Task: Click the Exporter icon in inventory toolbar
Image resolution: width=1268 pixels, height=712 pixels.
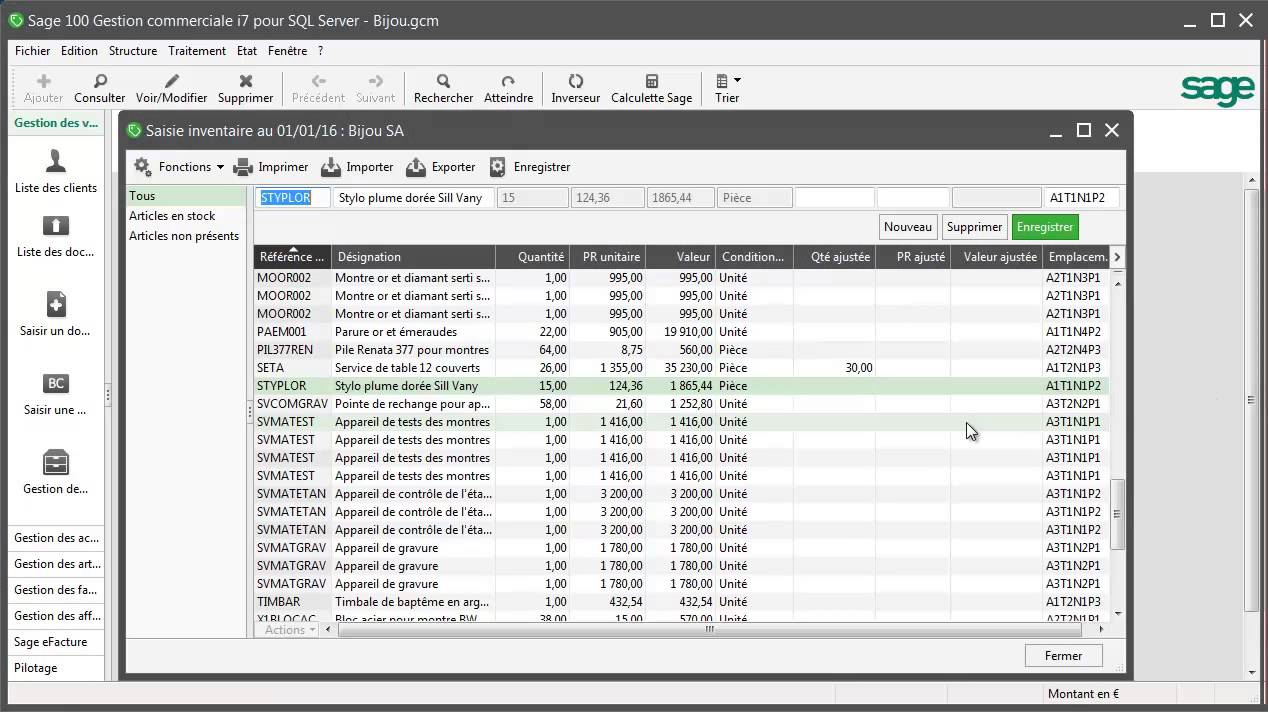Action: [x=416, y=167]
